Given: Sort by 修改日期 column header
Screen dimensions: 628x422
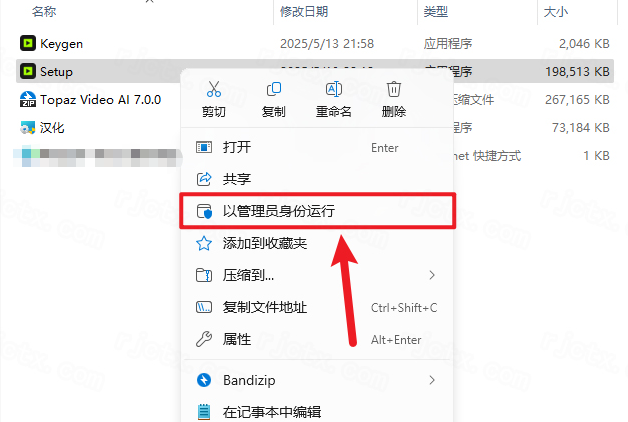Looking at the screenshot, I should pyautogui.click(x=304, y=11).
